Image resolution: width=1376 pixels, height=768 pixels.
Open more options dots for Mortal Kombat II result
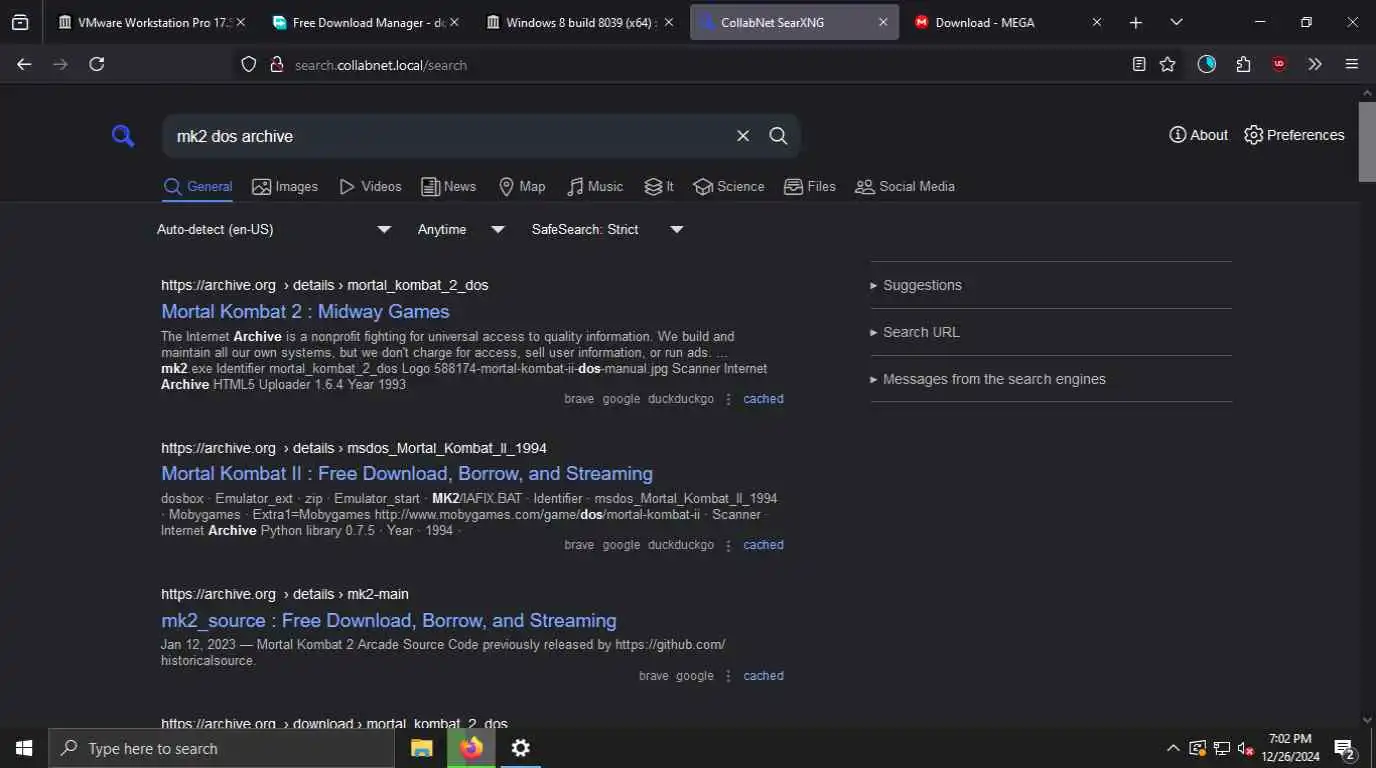pyautogui.click(x=728, y=545)
